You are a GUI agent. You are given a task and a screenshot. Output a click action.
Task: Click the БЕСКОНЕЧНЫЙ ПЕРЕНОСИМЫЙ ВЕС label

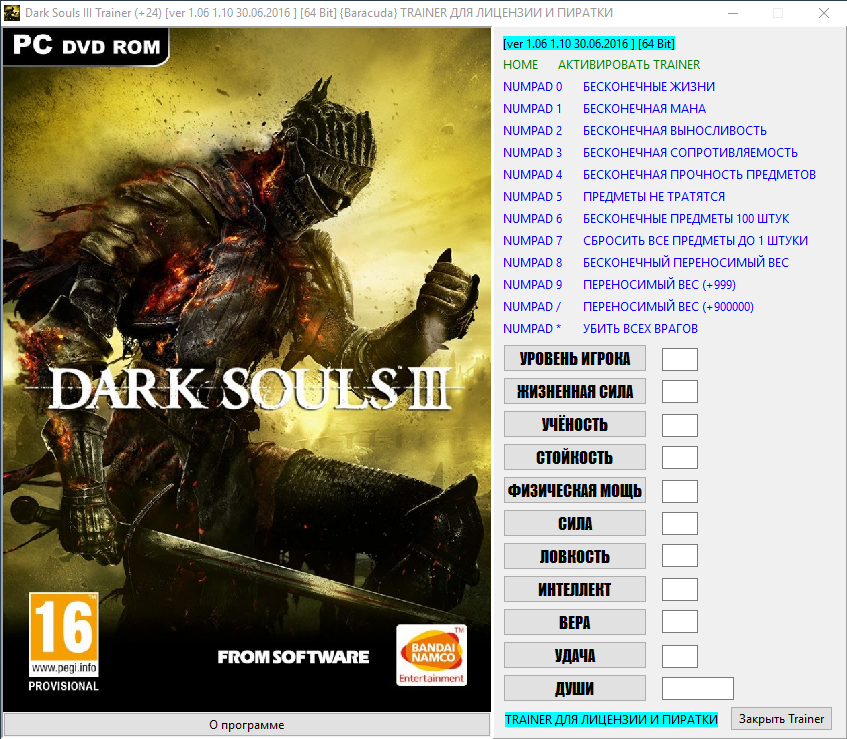[x=685, y=263]
